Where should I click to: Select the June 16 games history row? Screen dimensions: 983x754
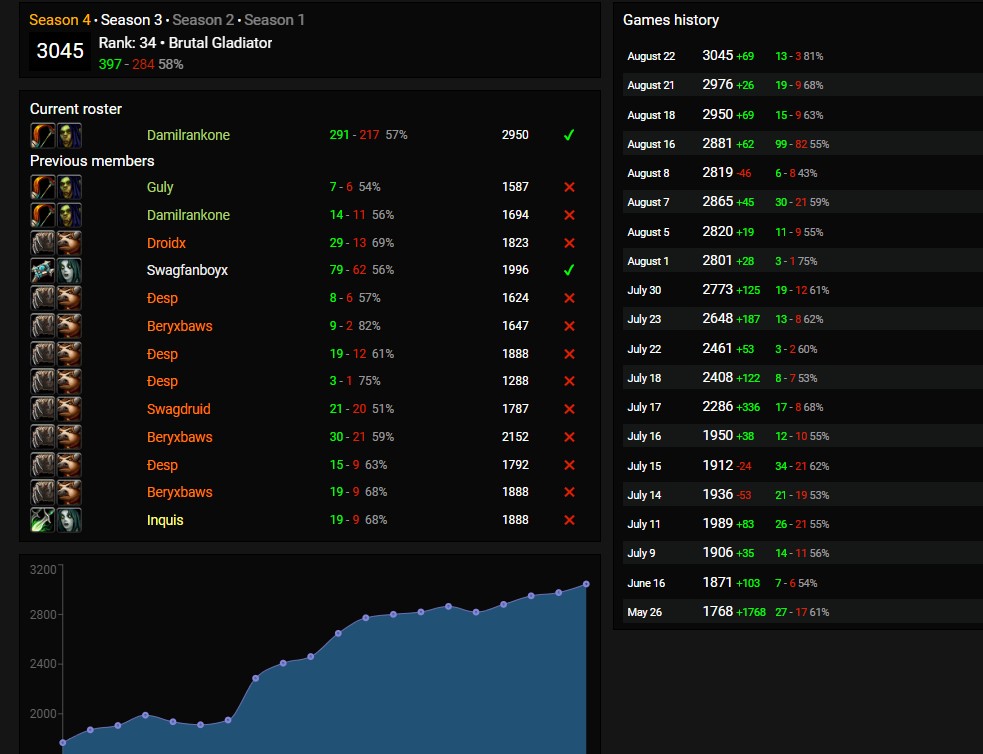coord(802,583)
